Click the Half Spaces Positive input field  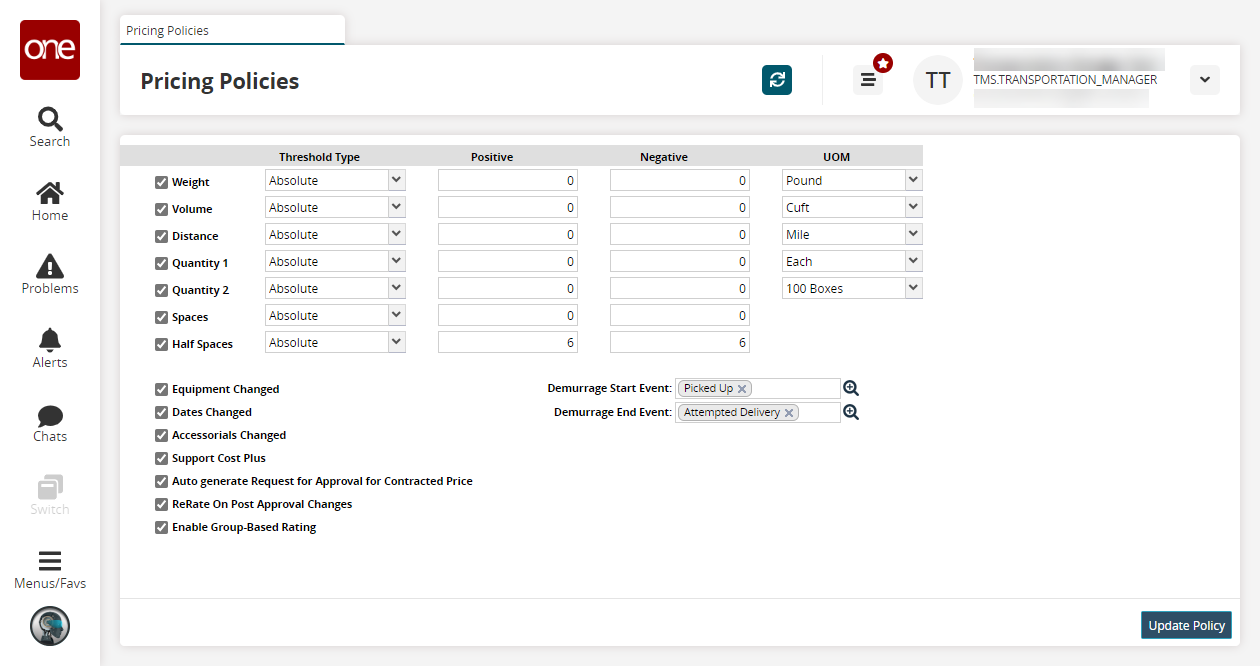coord(508,342)
